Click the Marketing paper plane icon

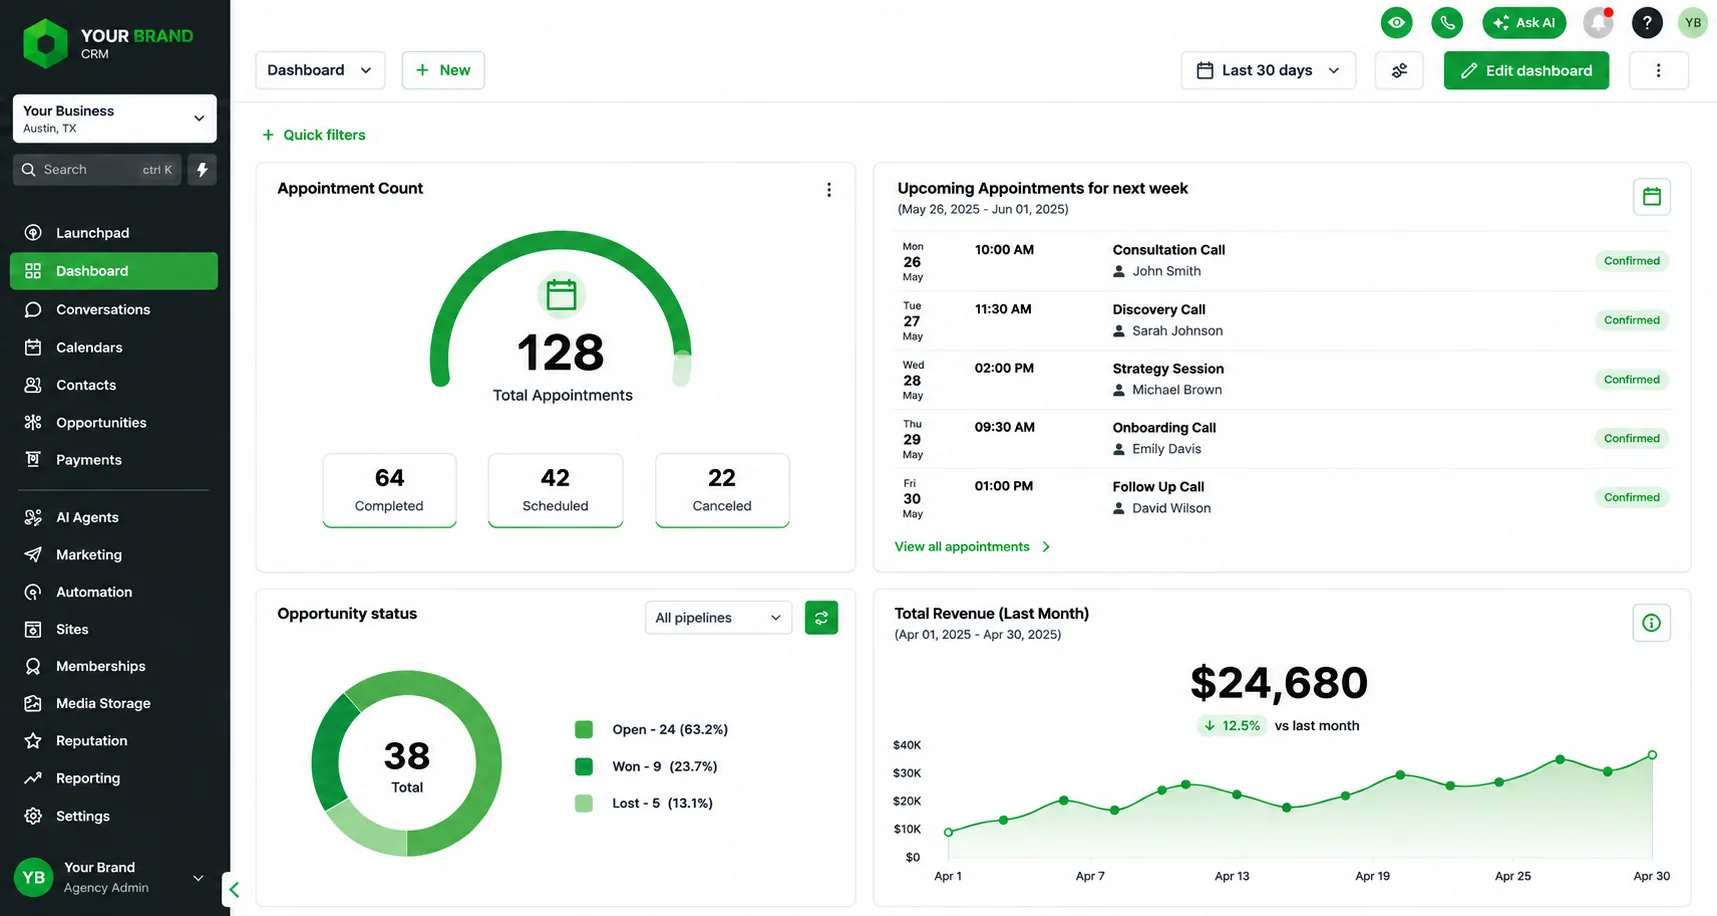33,555
